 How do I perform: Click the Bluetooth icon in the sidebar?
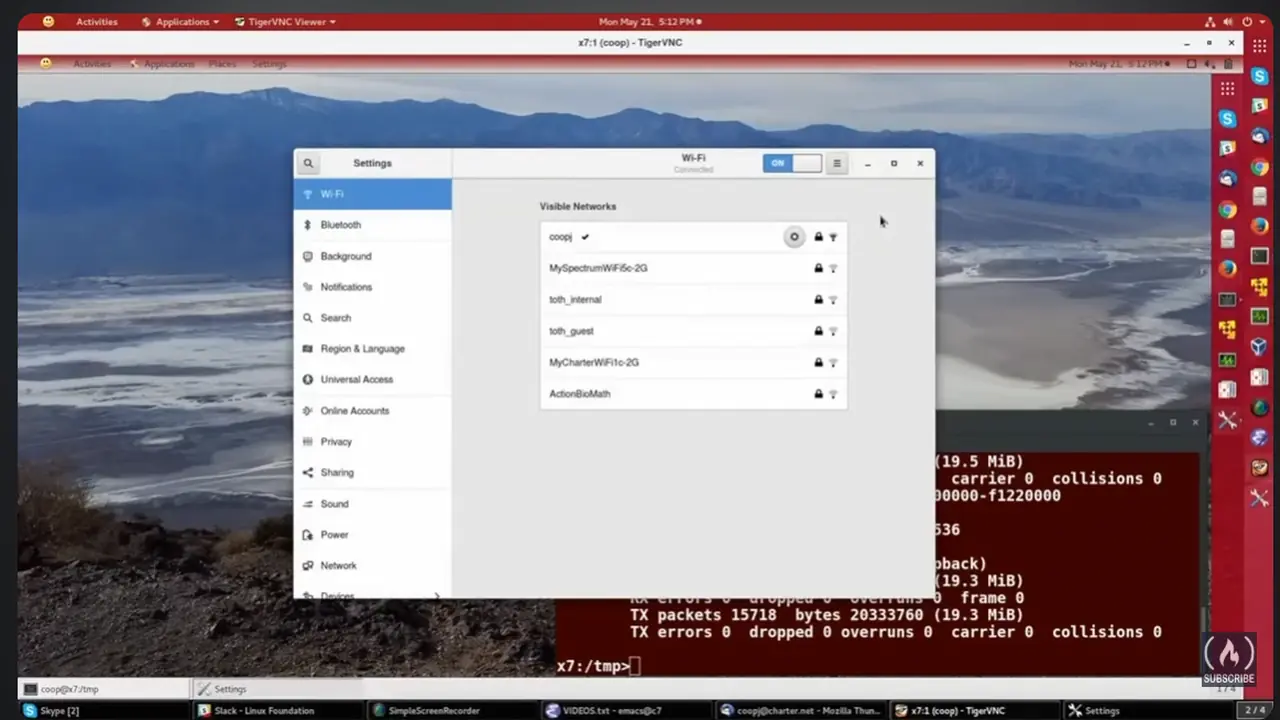pyautogui.click(x=308, y=225)
